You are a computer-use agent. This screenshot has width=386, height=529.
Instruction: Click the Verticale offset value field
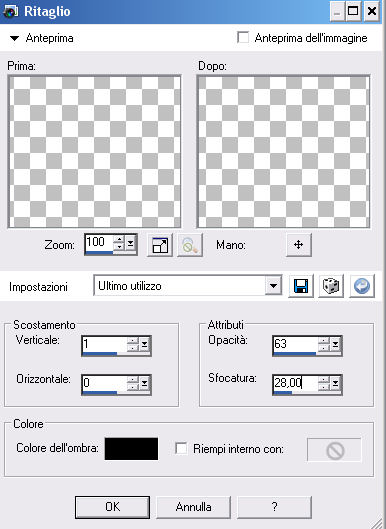tap(104, 344)
